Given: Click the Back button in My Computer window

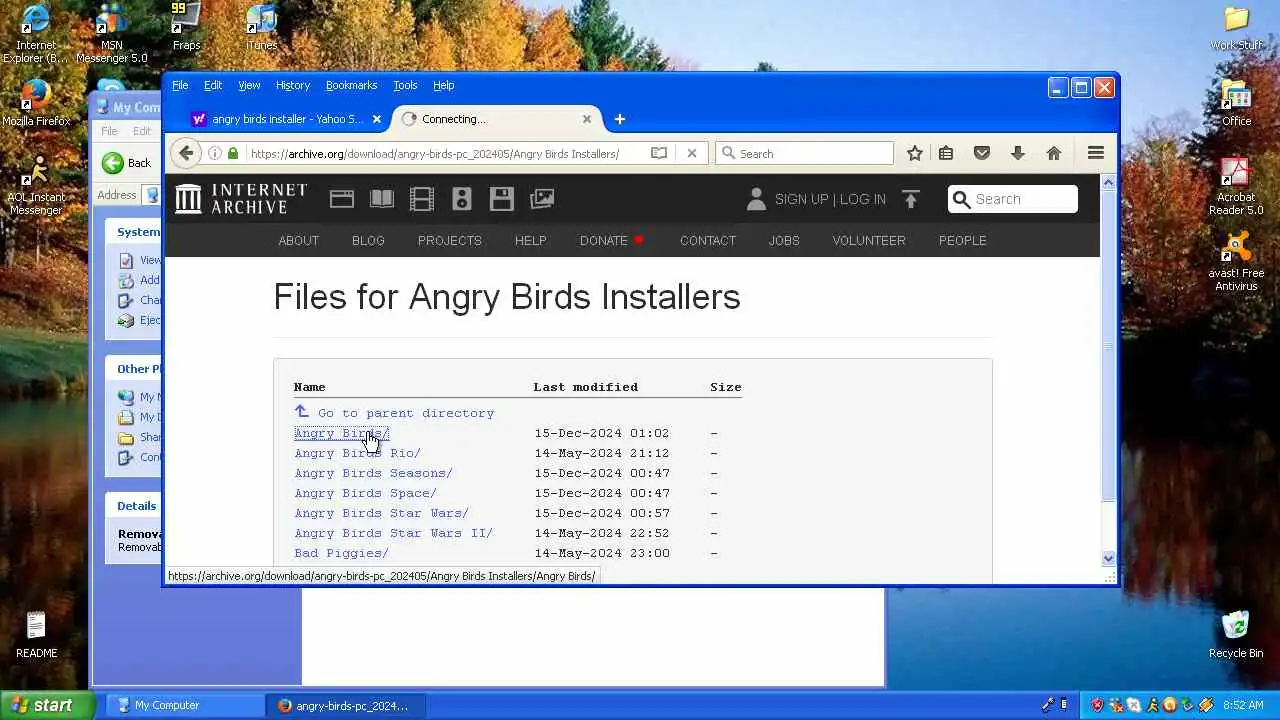Looking at the screenshot, I should (128, 163).
